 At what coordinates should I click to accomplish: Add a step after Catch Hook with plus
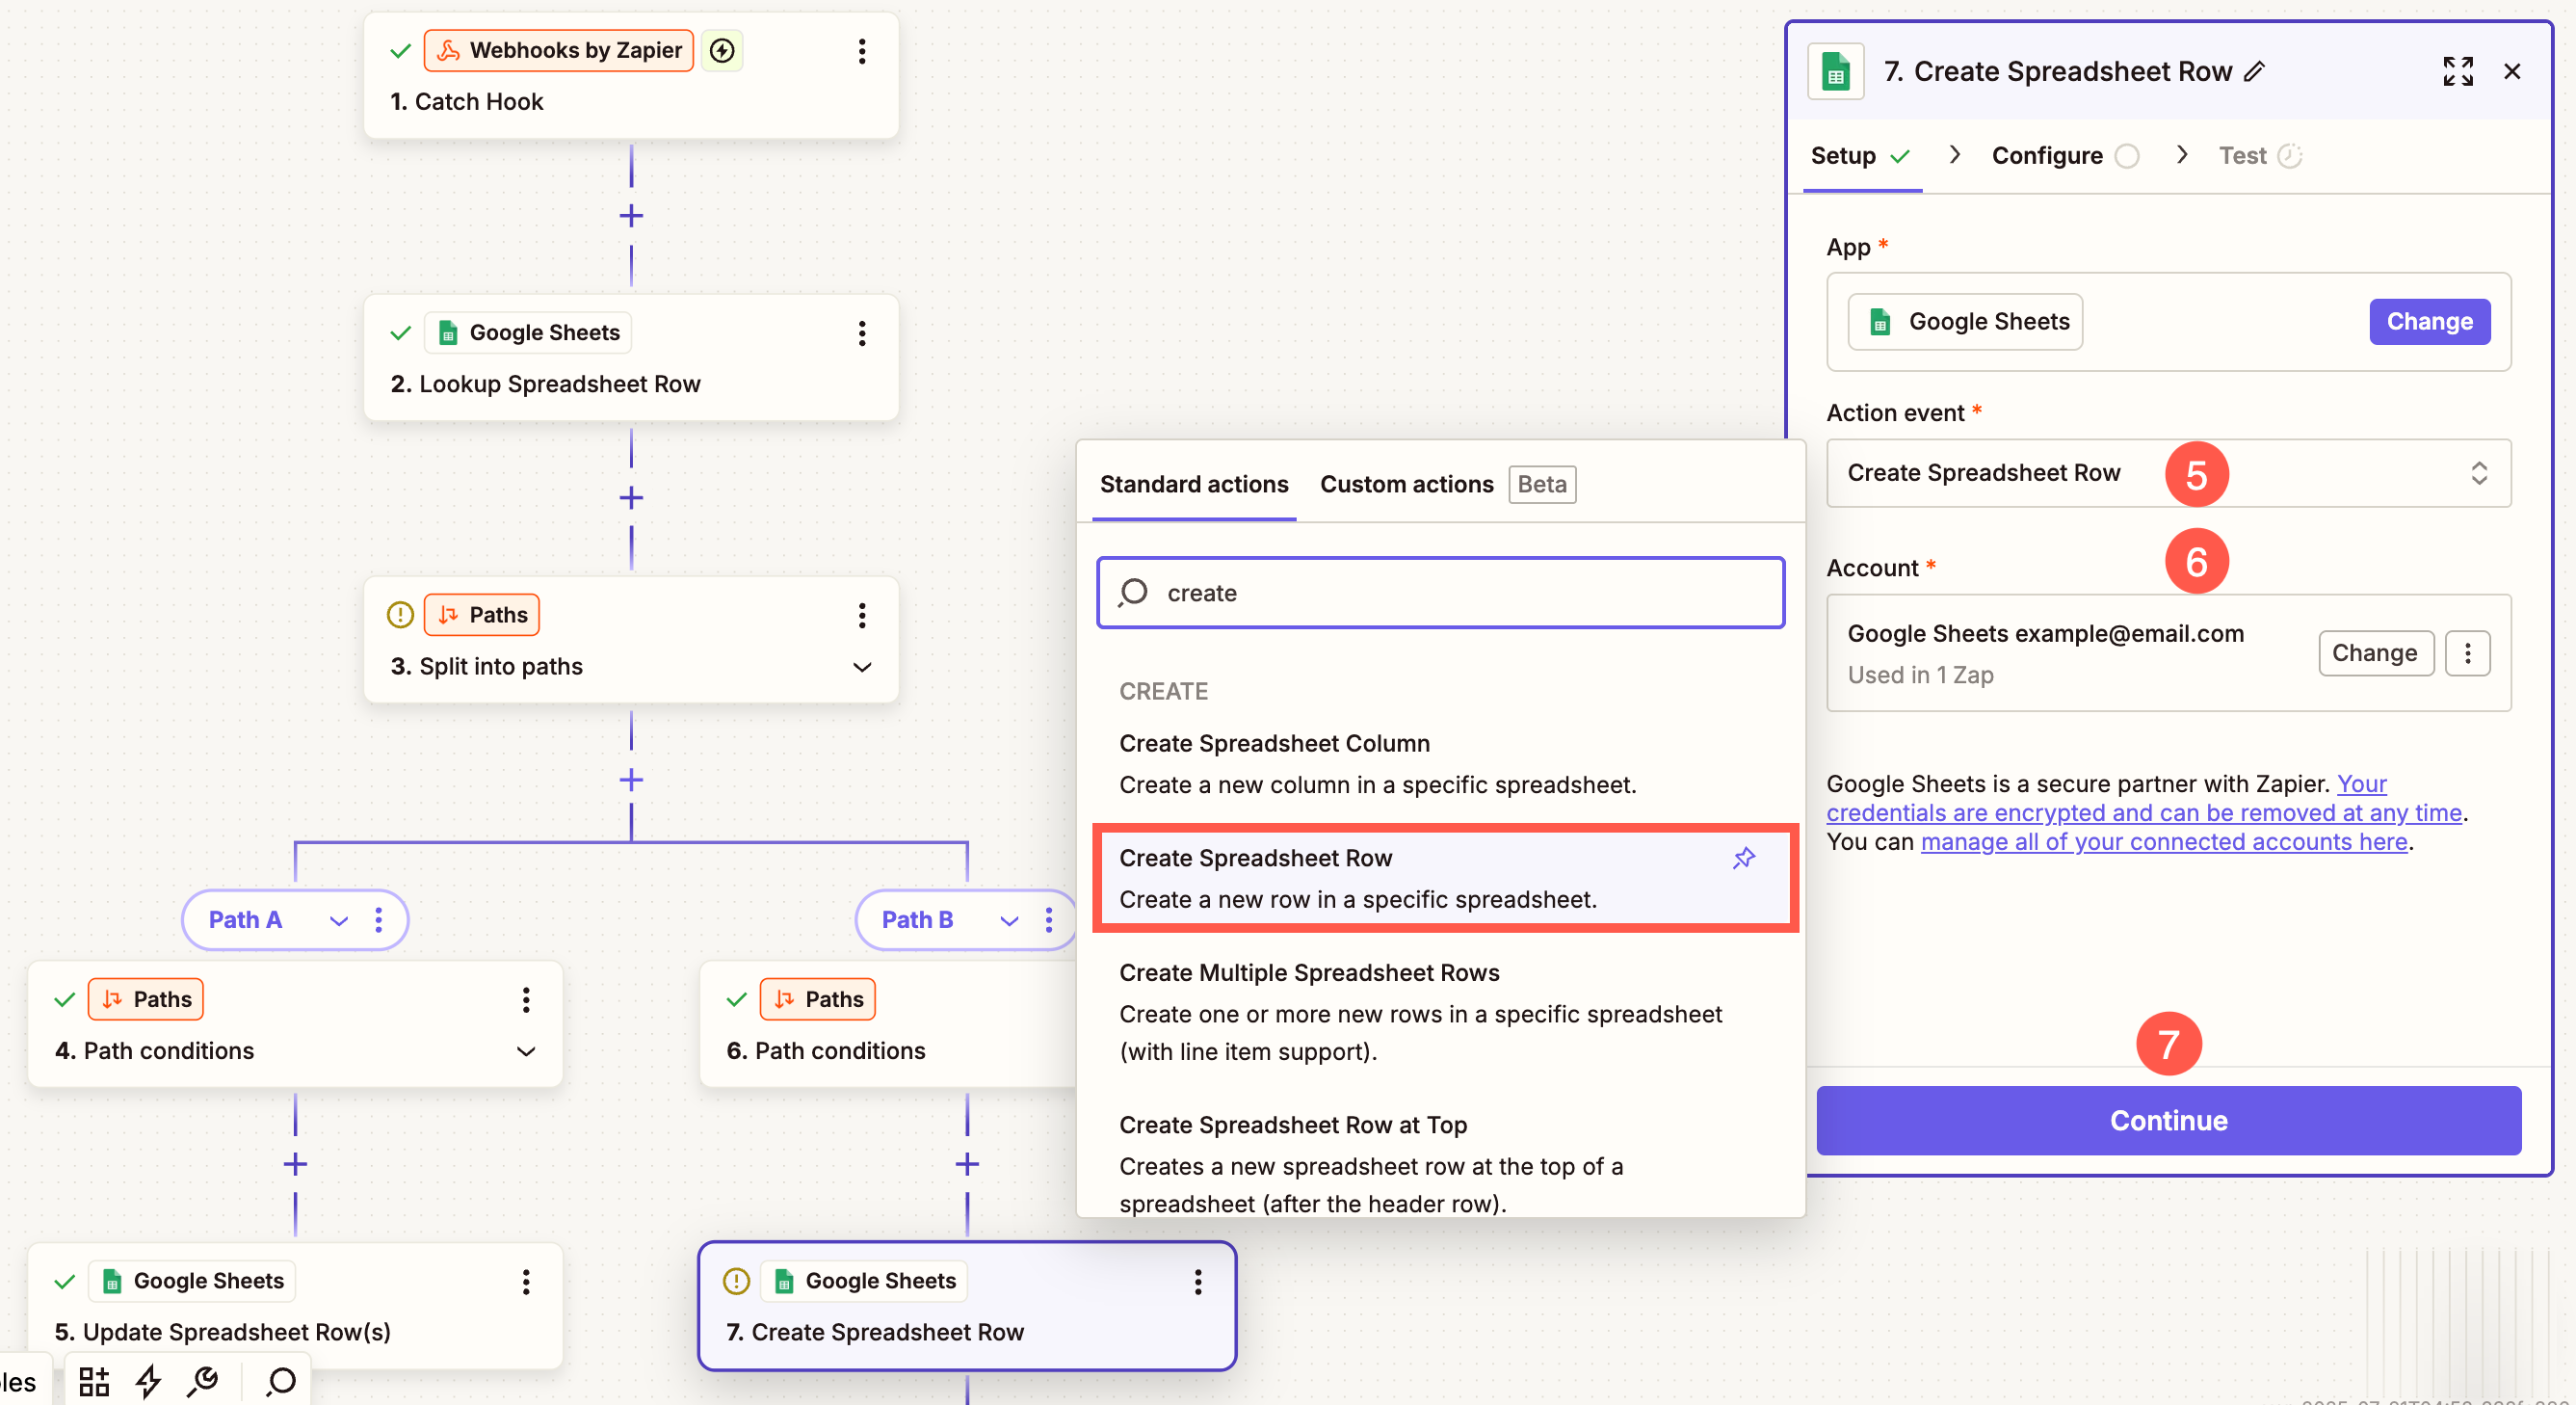click(631, 215)
